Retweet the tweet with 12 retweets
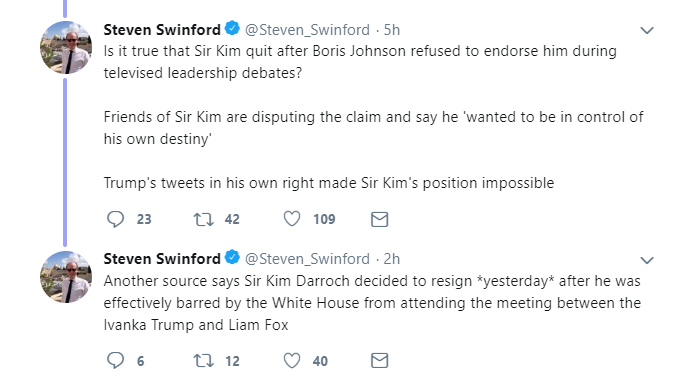 (203, 360)
